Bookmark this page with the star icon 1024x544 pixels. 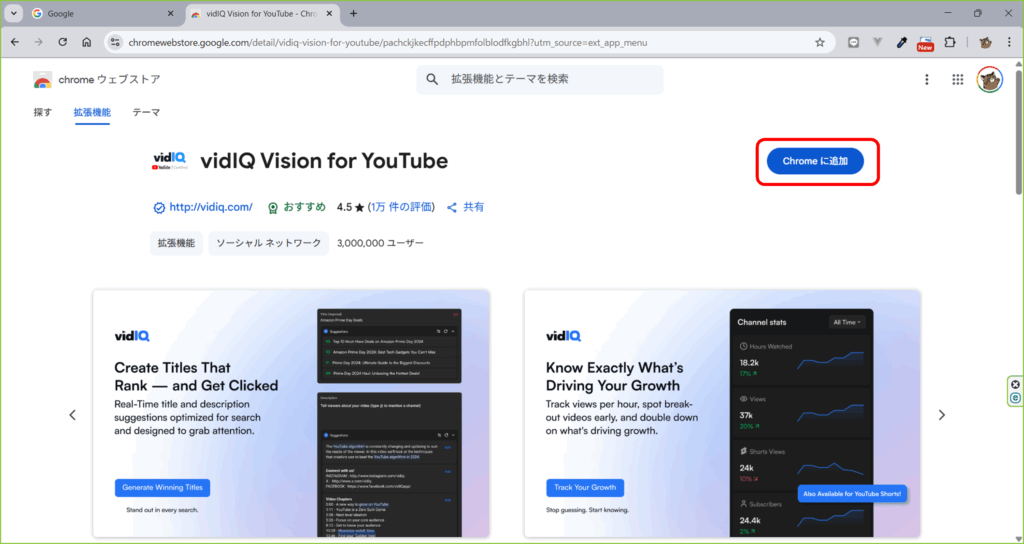pos(820,42)
